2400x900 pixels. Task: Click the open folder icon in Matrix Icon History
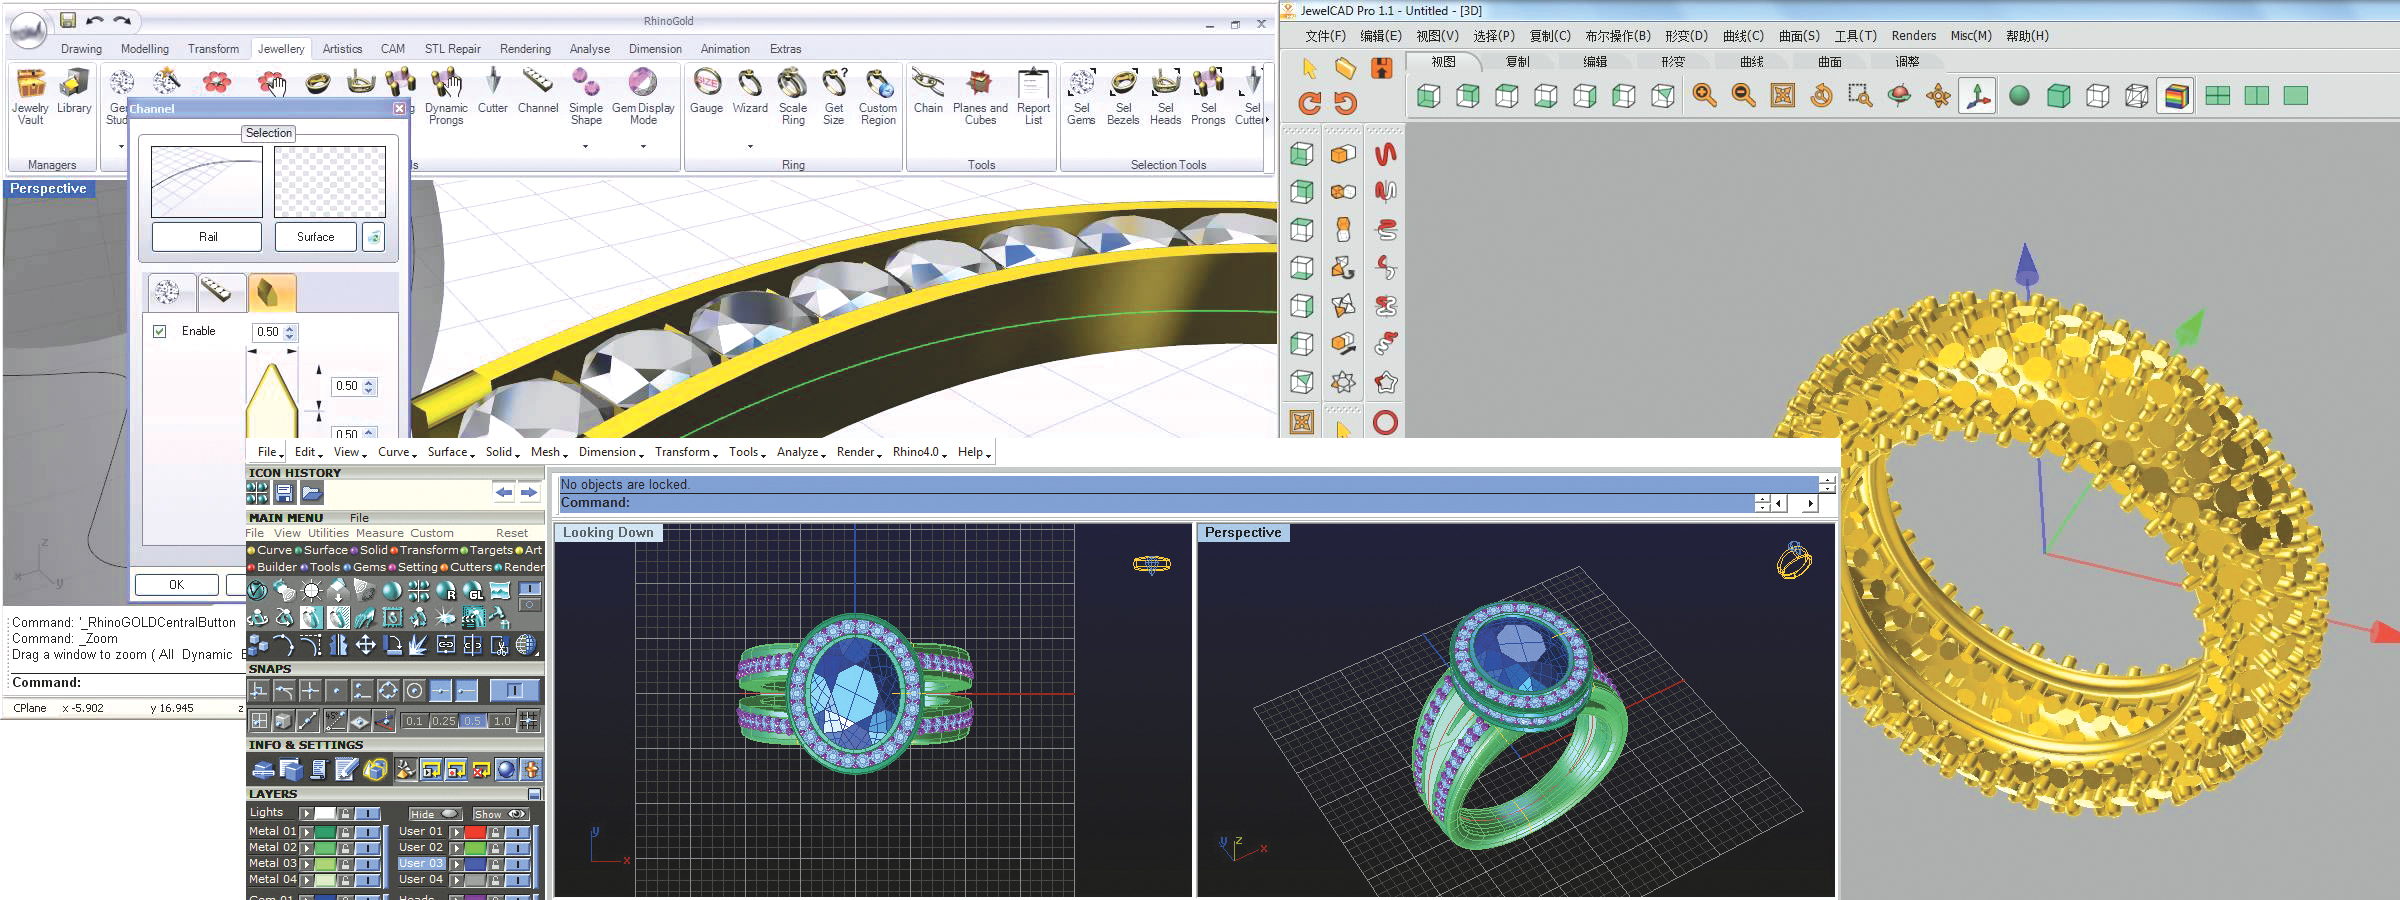tap(311, 492)
